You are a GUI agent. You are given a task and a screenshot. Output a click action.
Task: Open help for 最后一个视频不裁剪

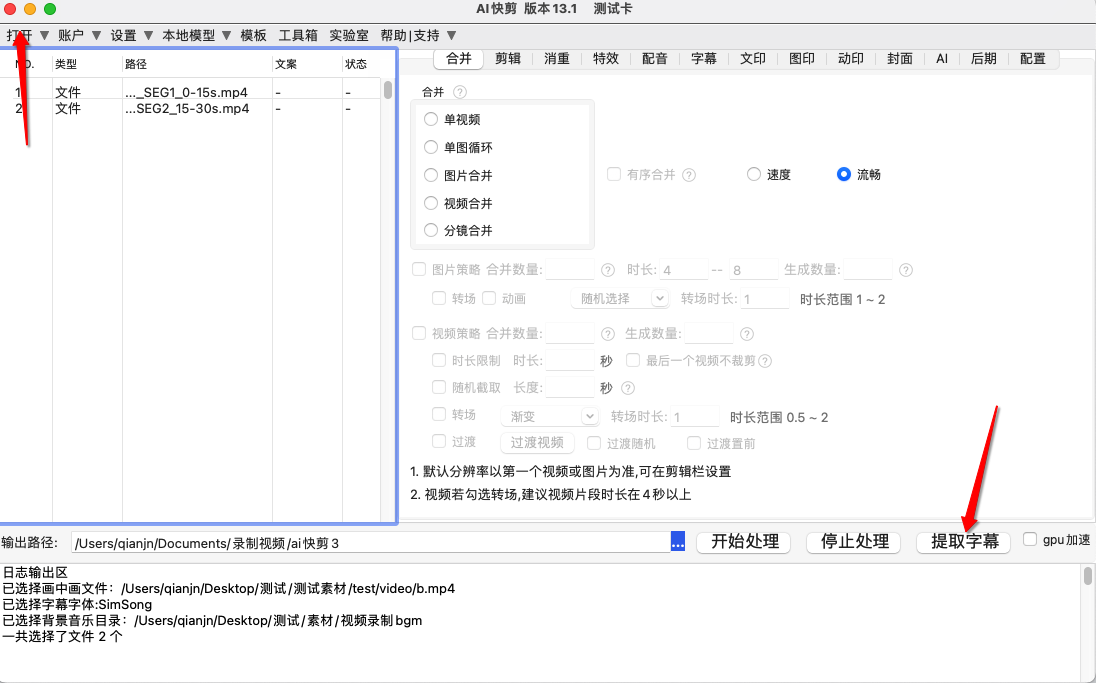click(765, 361)
